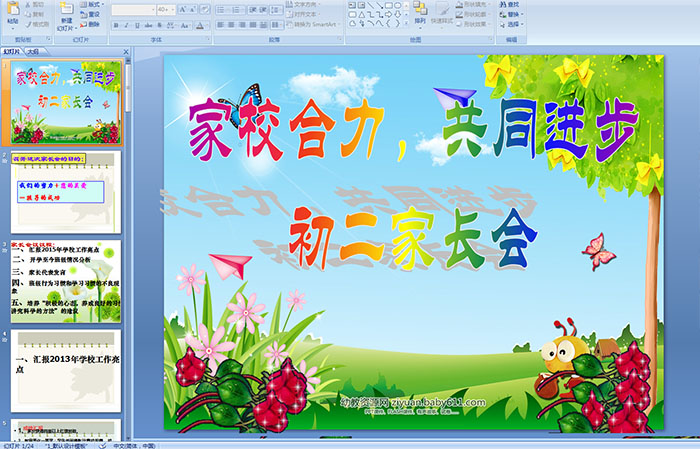Open the Paste button's dropdown arrow

click(13, 28)
